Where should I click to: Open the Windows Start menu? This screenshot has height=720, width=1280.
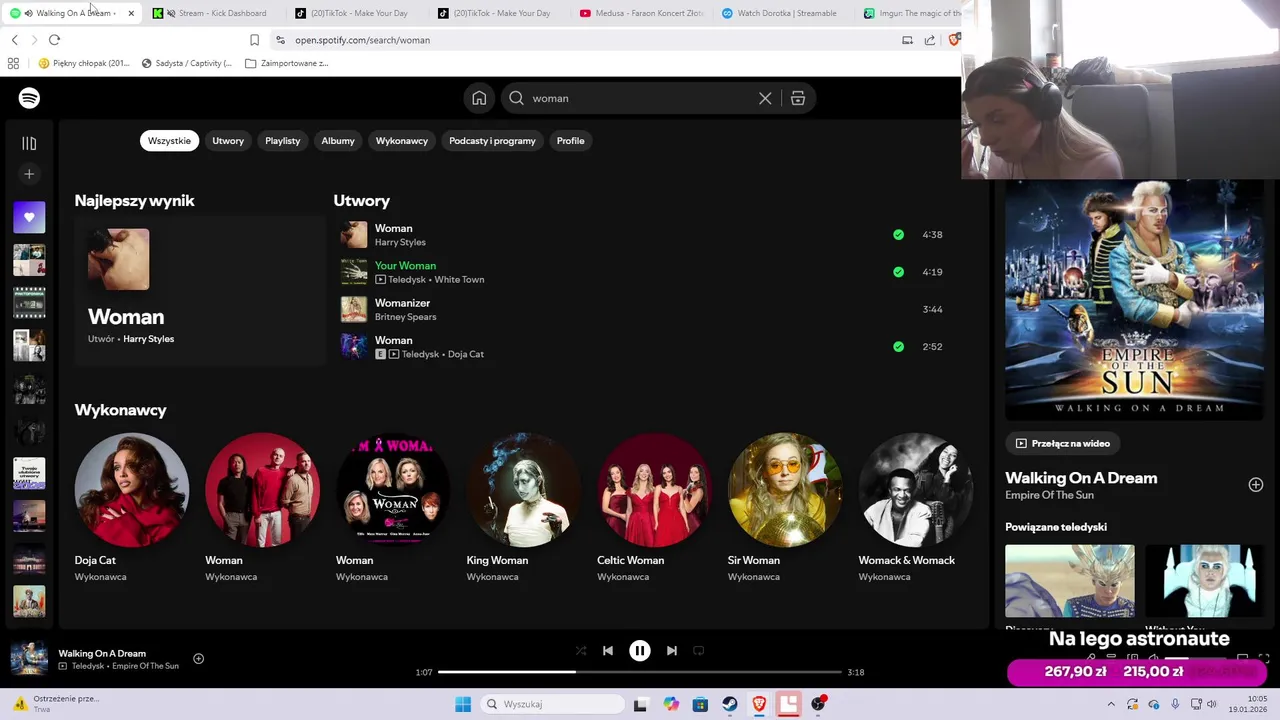pos(463,704)
